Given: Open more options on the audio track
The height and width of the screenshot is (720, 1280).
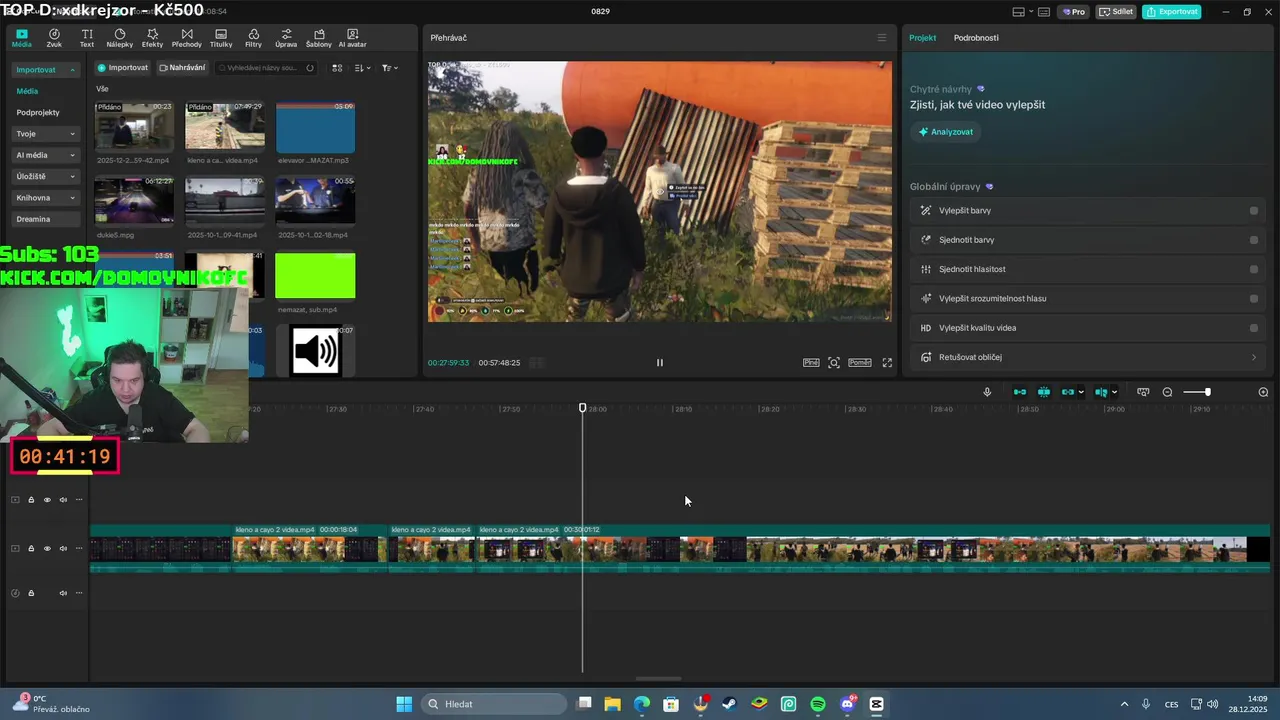Looking at the screenshot, I should click(79, 593).
